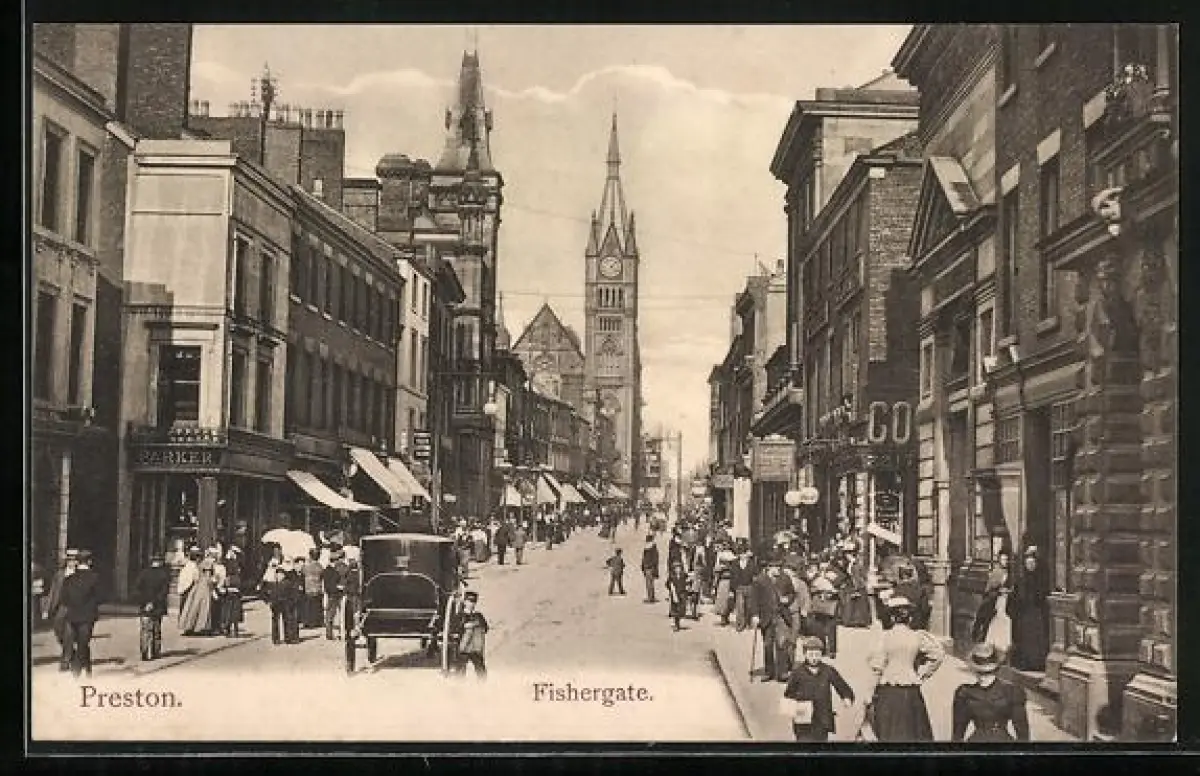The width and height of the screenshot is (1200, 776).
Task: Select the PARKER shop sign
Action: [x=176, y=457]
